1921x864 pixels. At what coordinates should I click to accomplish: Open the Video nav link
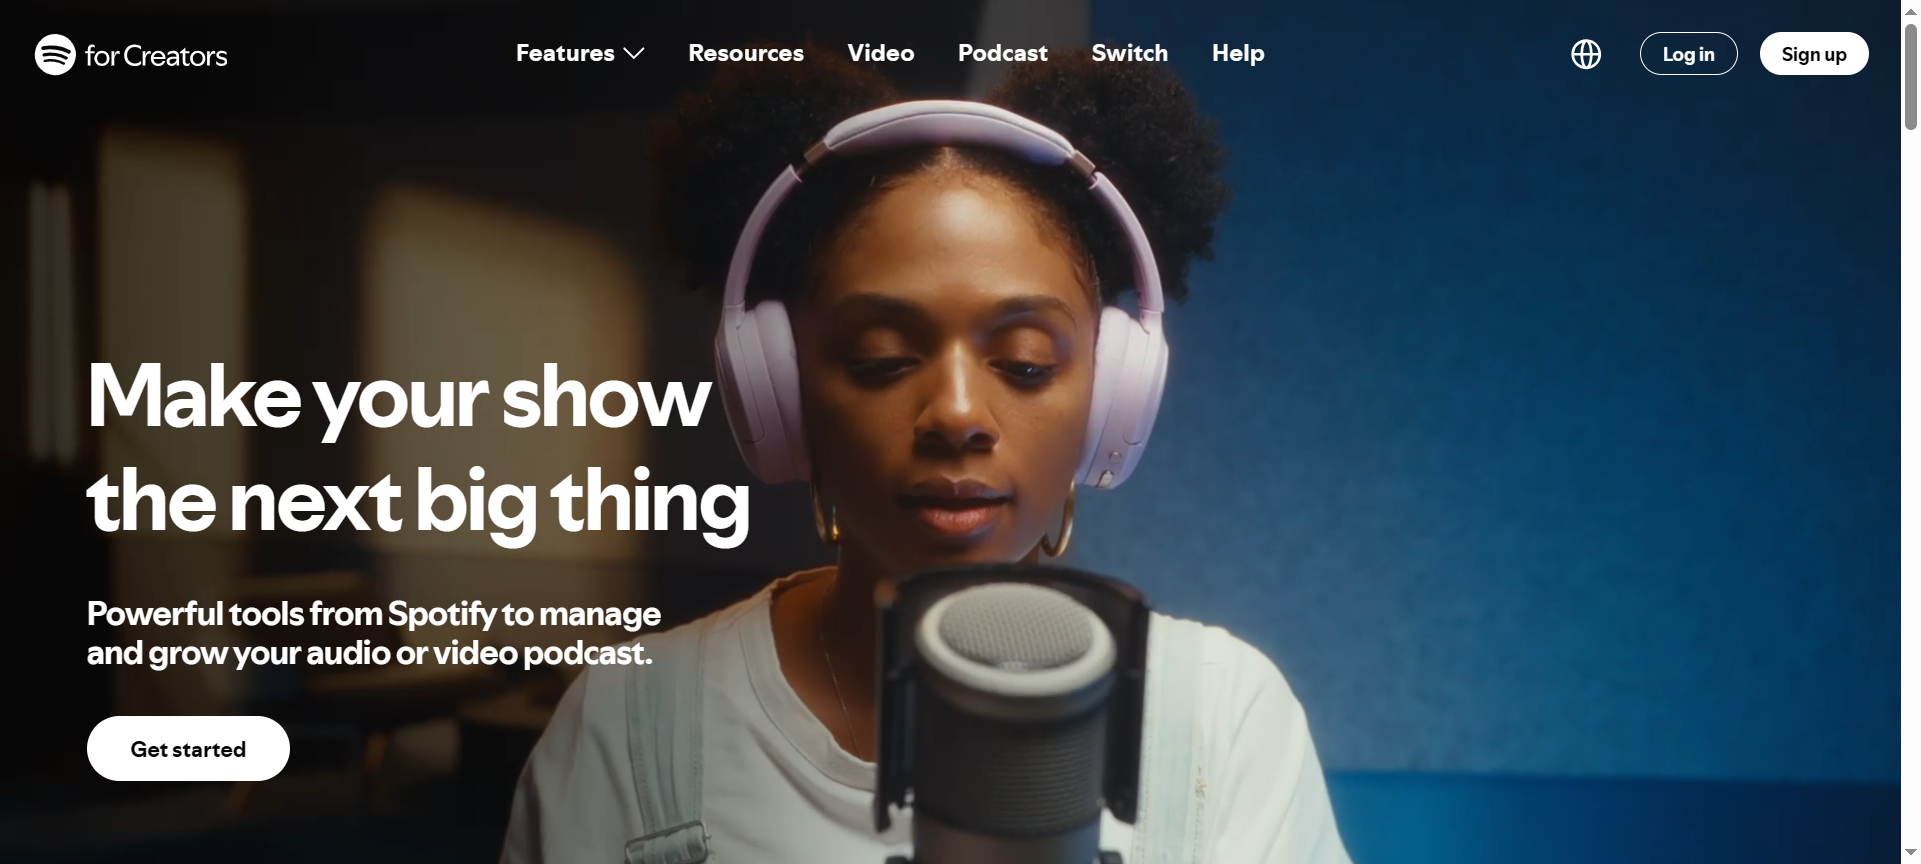880,53
